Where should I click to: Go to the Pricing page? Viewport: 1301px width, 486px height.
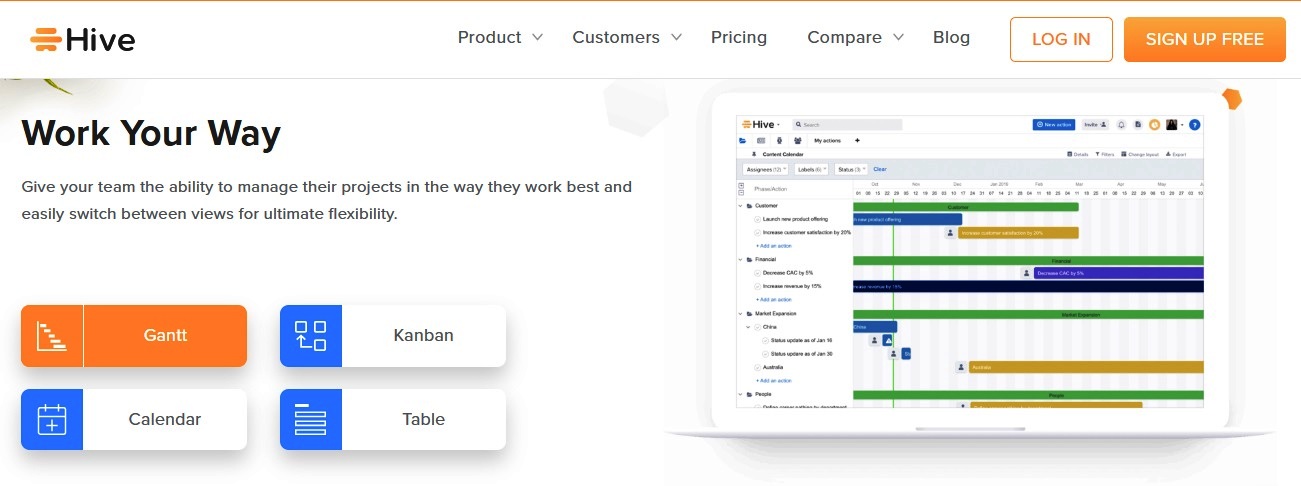(x=739, y=38)
